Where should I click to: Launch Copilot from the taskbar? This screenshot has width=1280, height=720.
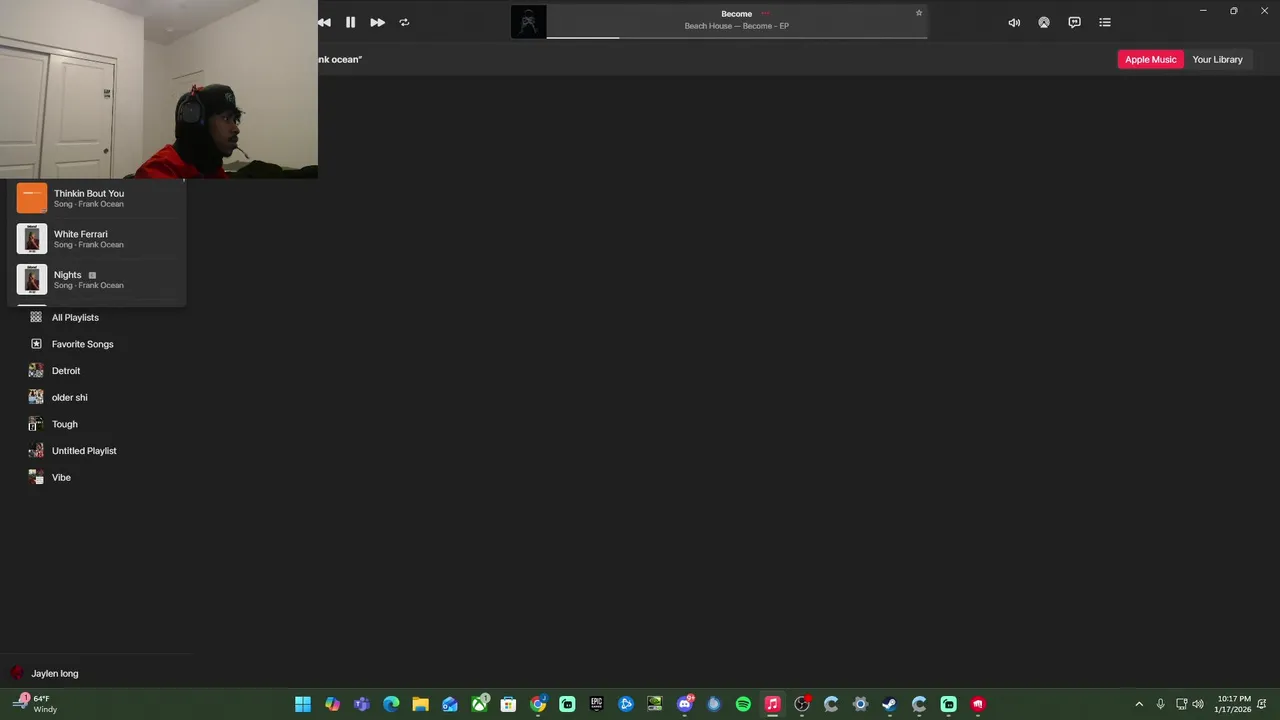point(332,704)
